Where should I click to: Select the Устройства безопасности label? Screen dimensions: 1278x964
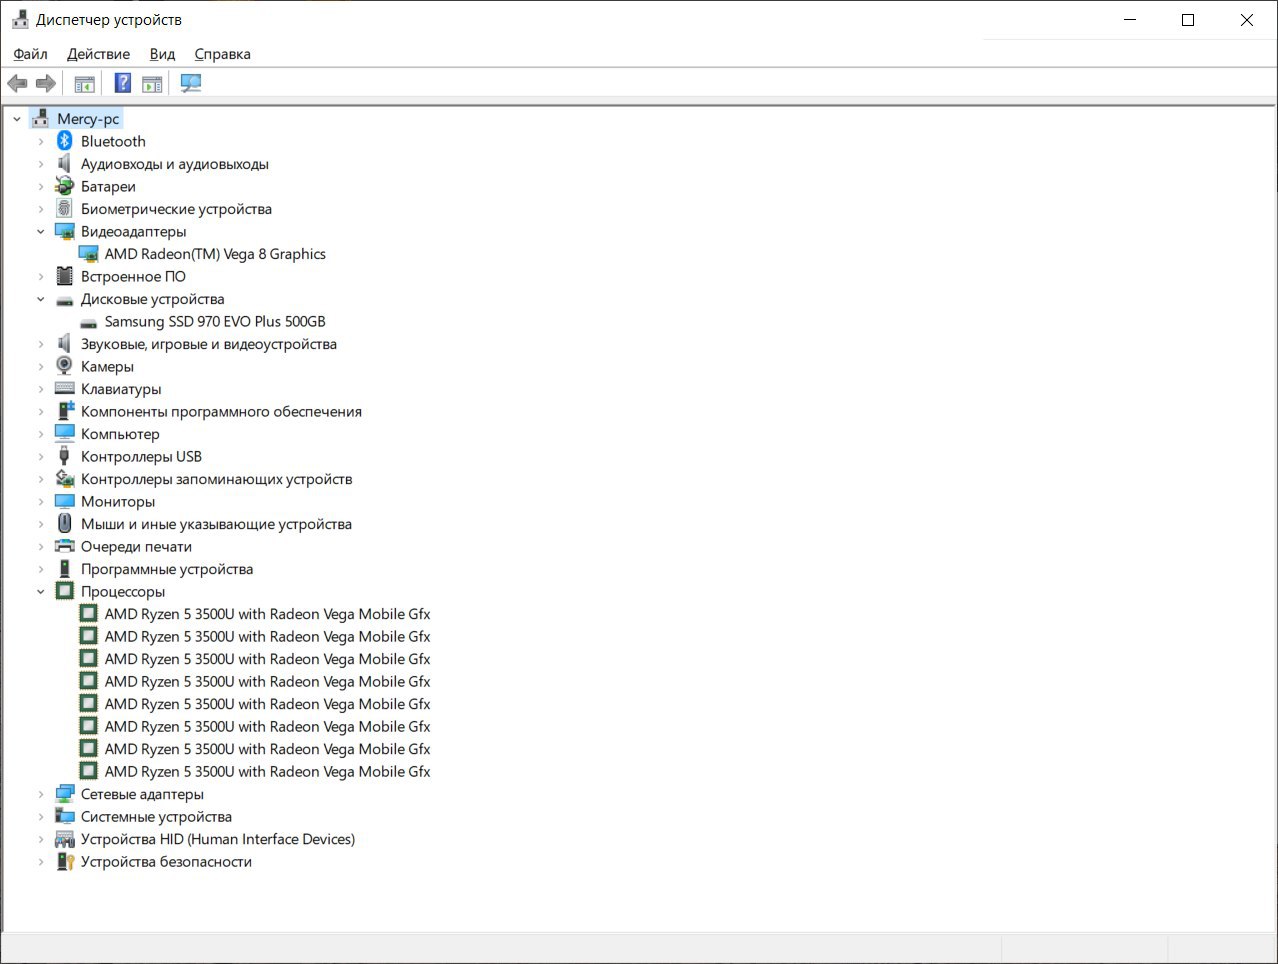click(166, 861)
